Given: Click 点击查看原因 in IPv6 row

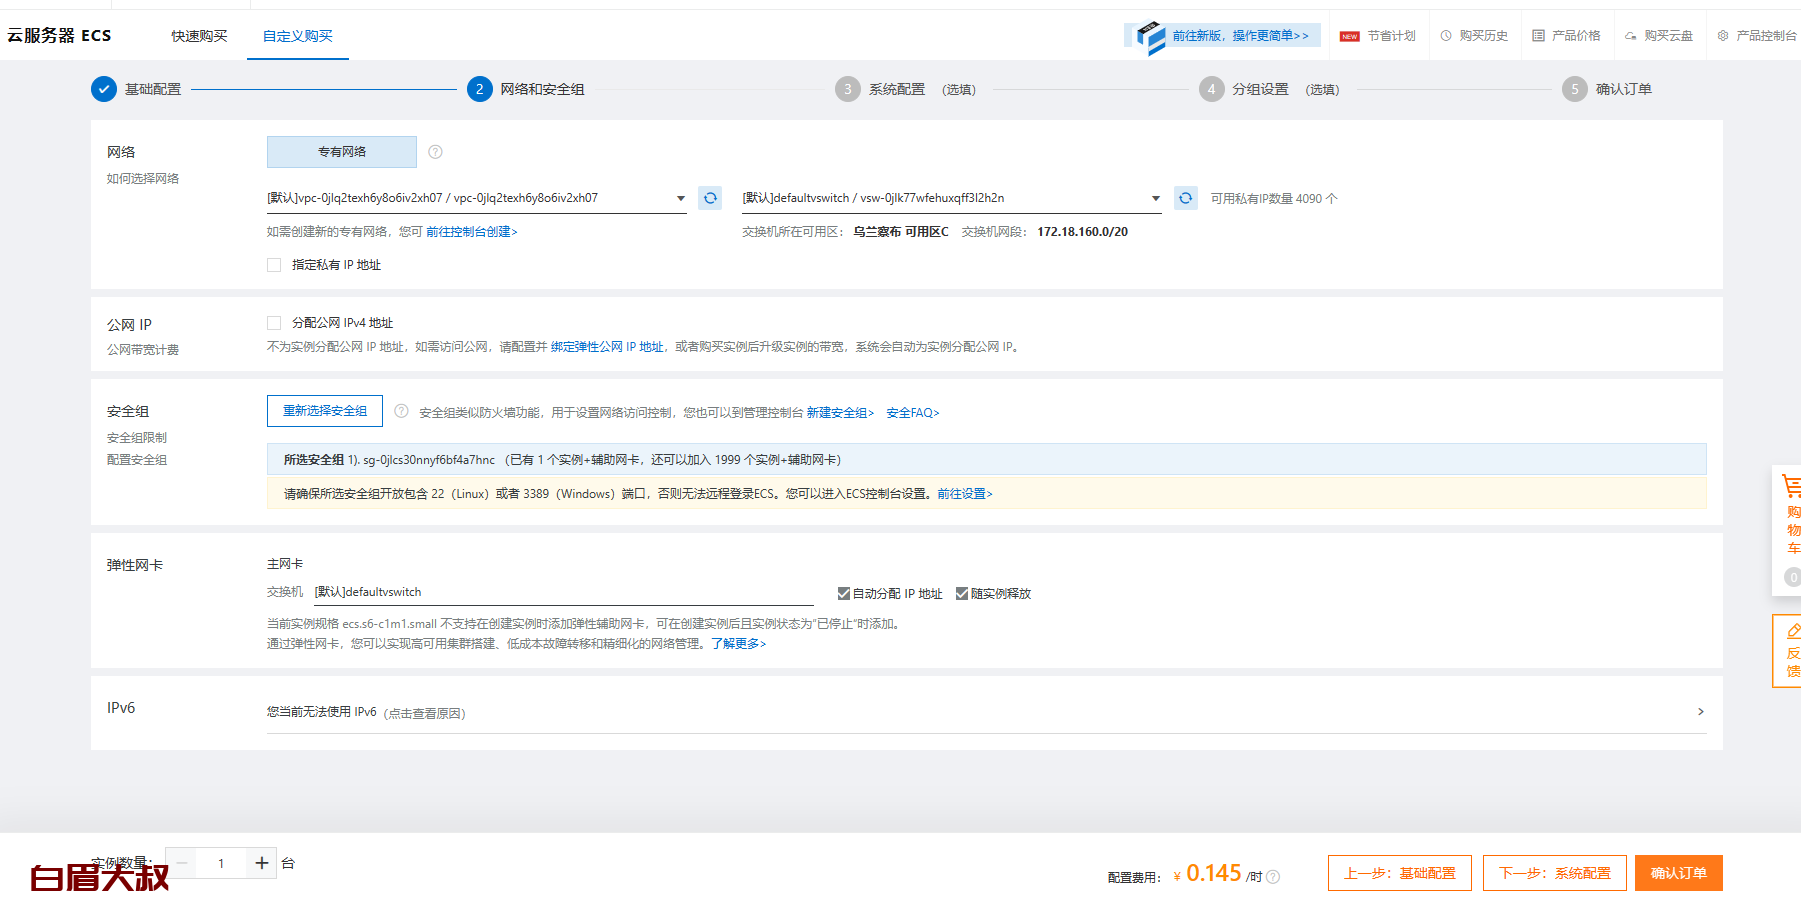Looking at the screenshot, I should tap(425, 714).
